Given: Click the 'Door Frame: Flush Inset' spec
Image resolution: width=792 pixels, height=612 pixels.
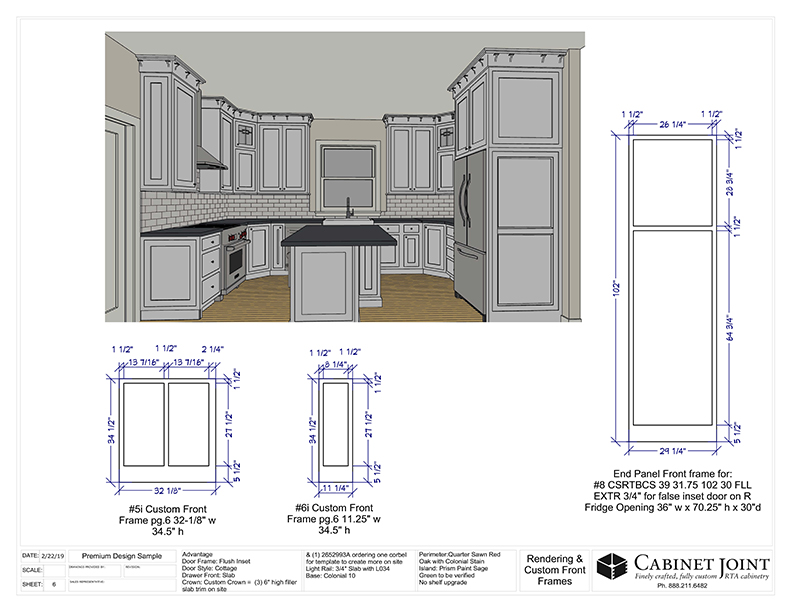Looking at the screenshot, I should pos(216,561).
